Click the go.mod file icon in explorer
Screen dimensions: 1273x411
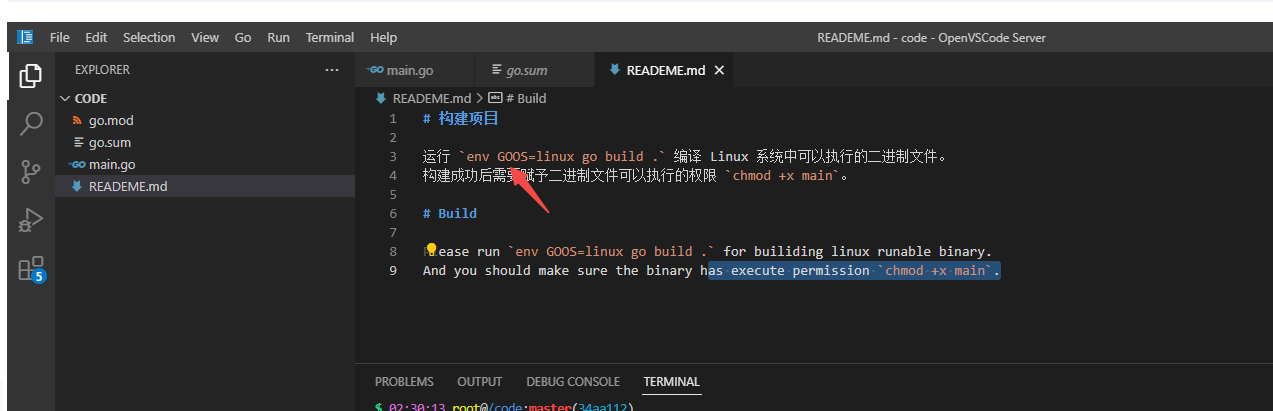pos(79,120)
